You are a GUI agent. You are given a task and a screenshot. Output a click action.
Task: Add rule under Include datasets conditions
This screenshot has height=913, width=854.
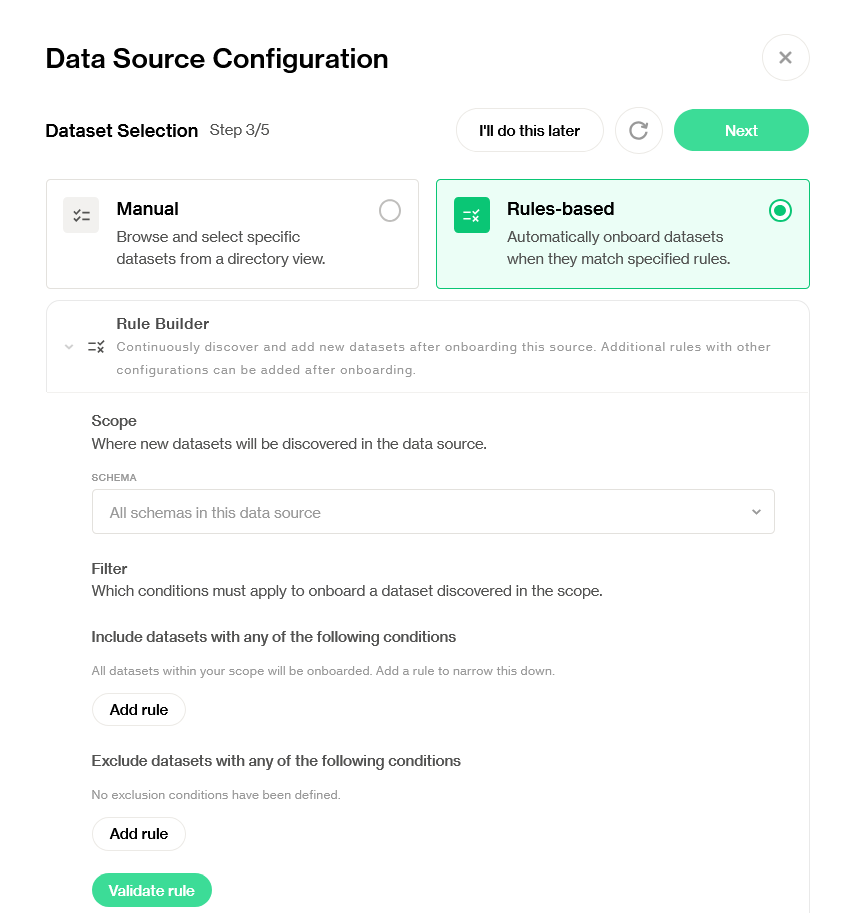(139, 710)
